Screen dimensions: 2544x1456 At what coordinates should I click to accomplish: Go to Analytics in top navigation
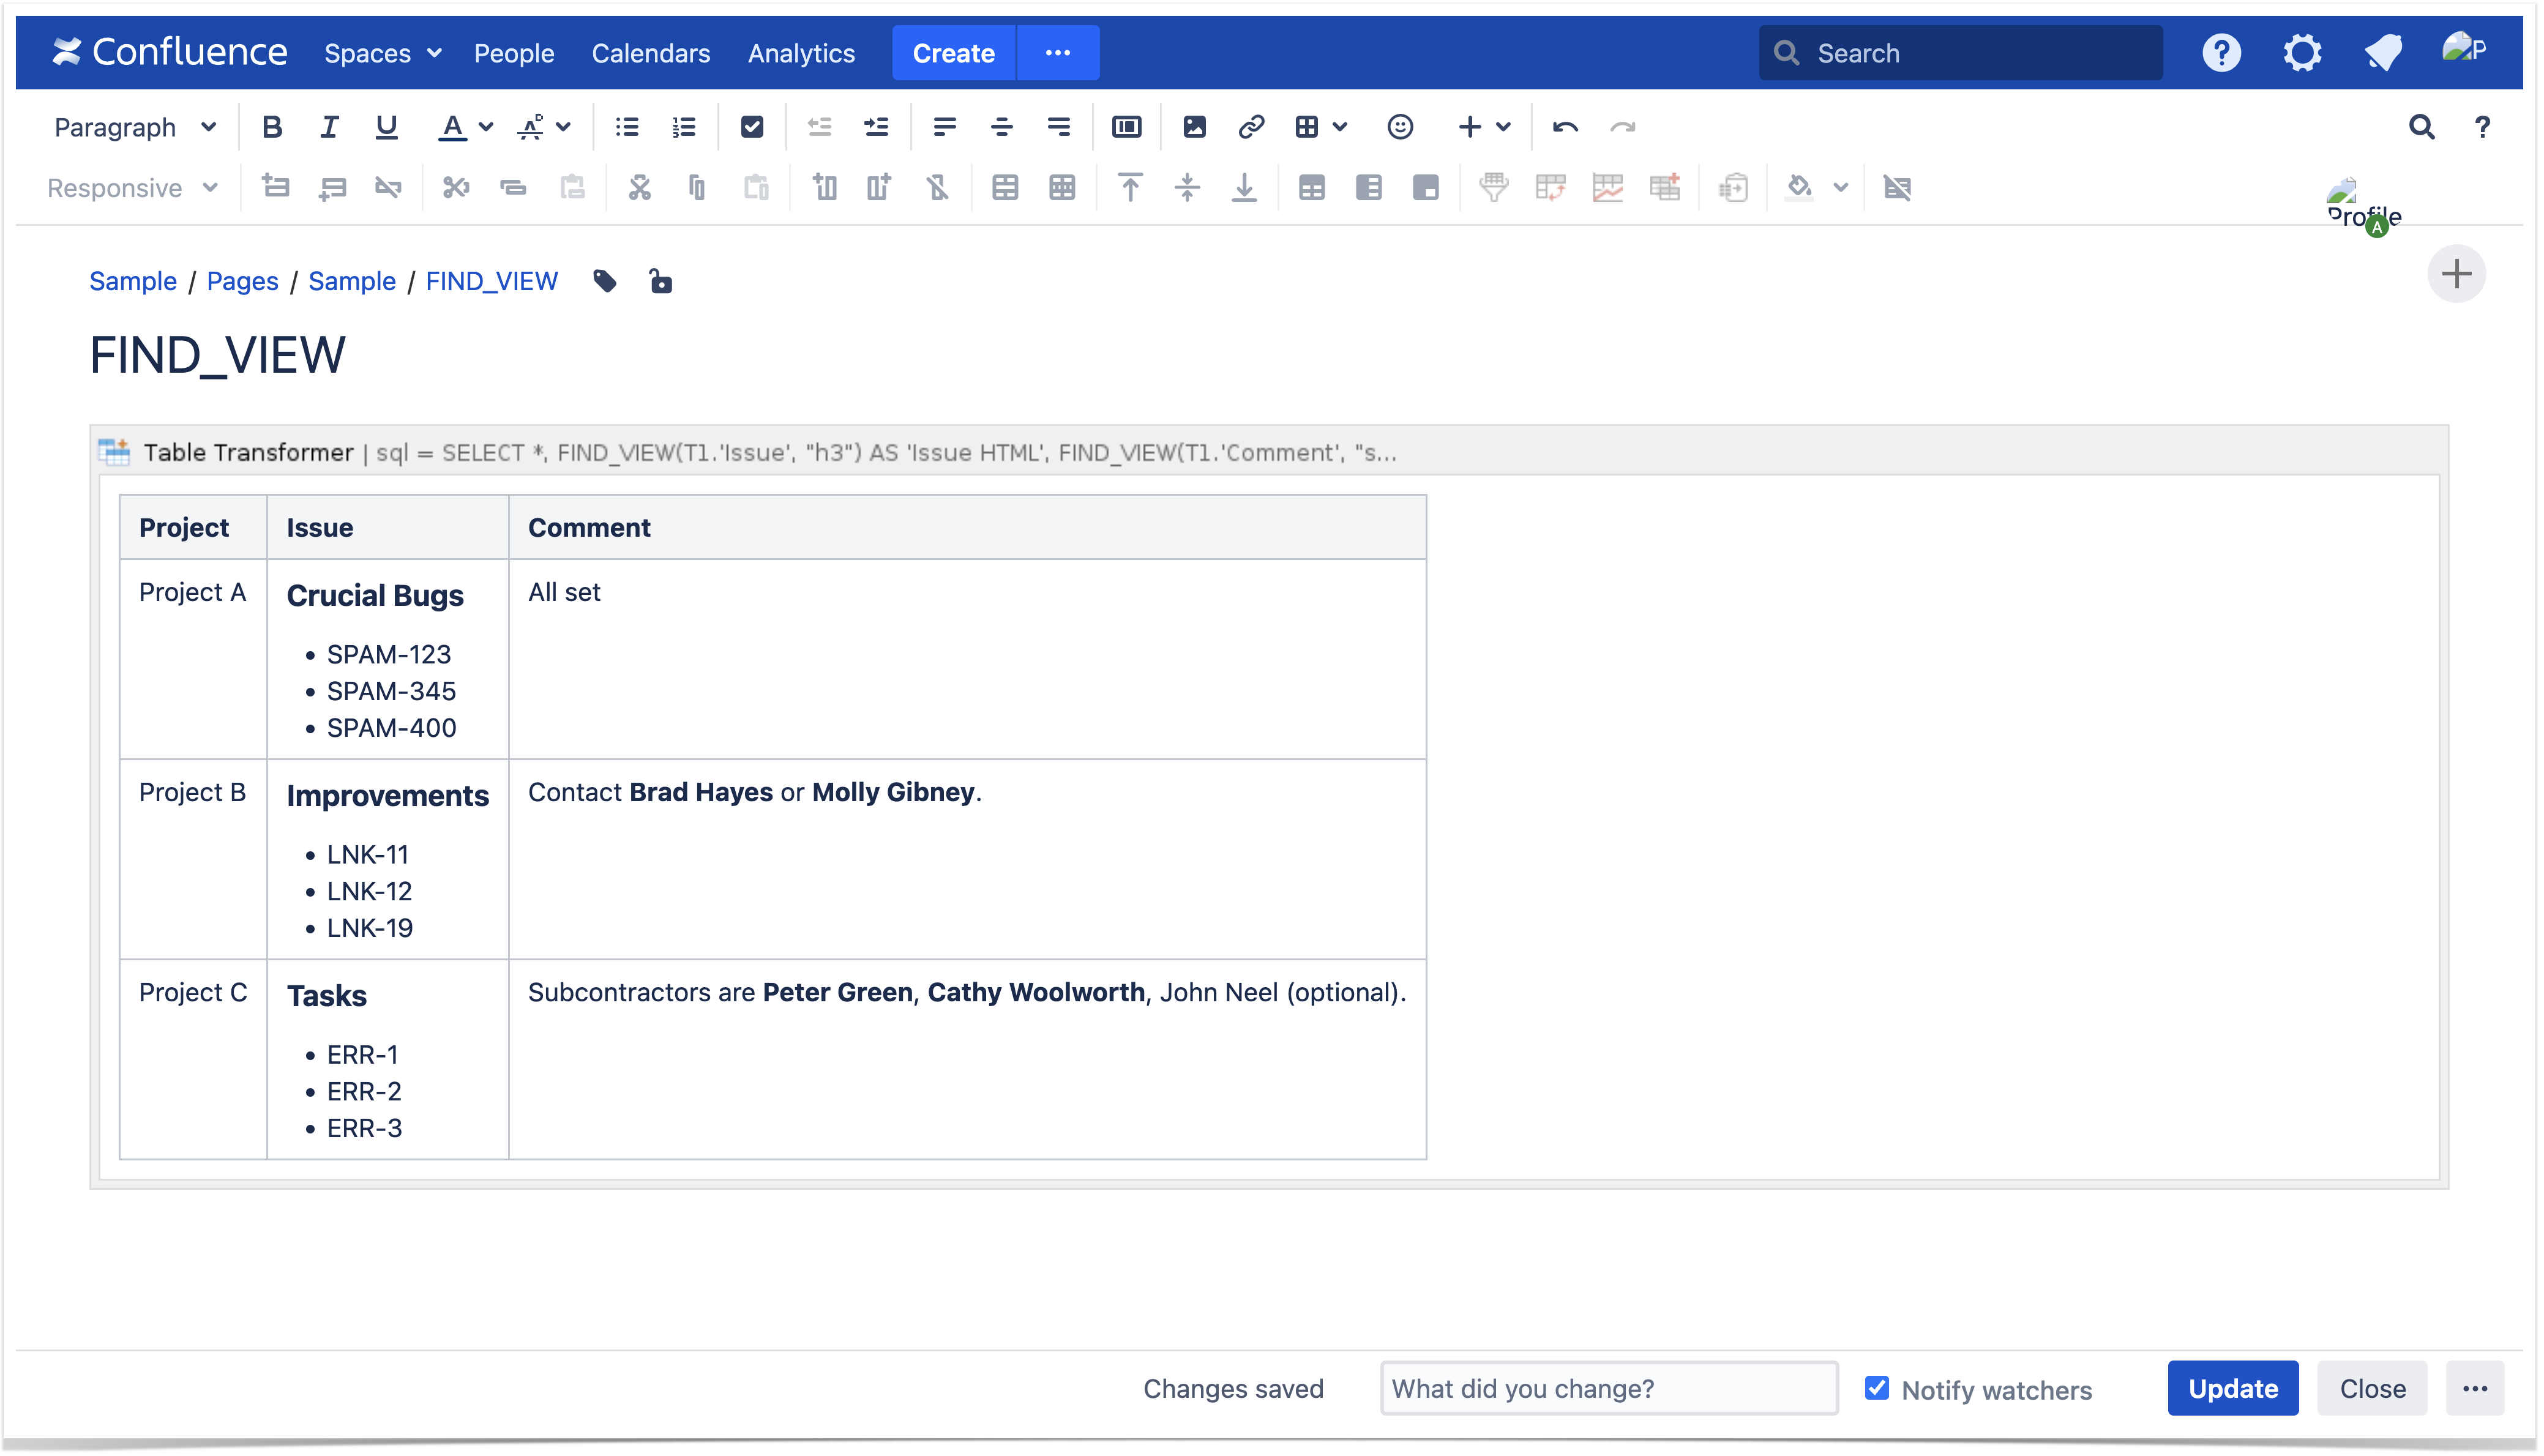(x=801, y=53)
